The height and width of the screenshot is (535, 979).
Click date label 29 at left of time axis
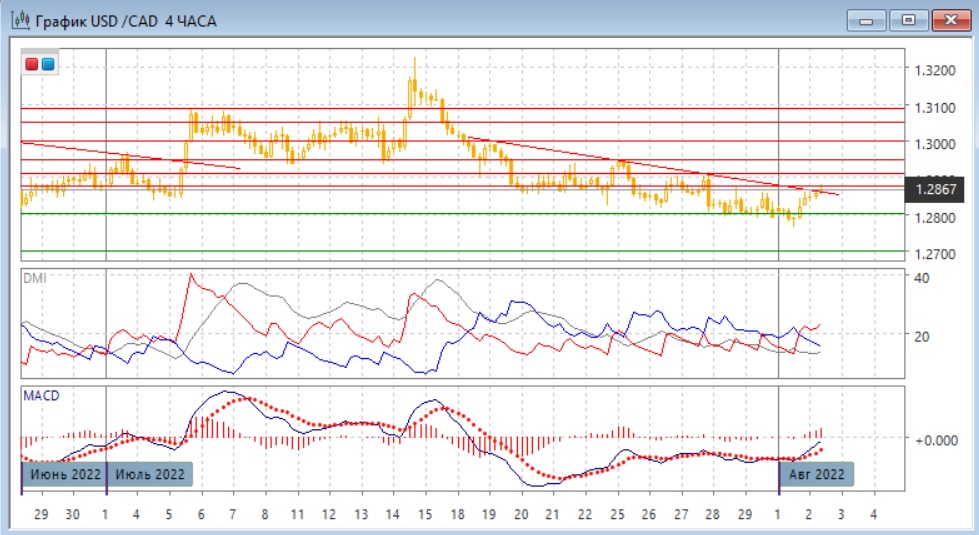point(41,513)
